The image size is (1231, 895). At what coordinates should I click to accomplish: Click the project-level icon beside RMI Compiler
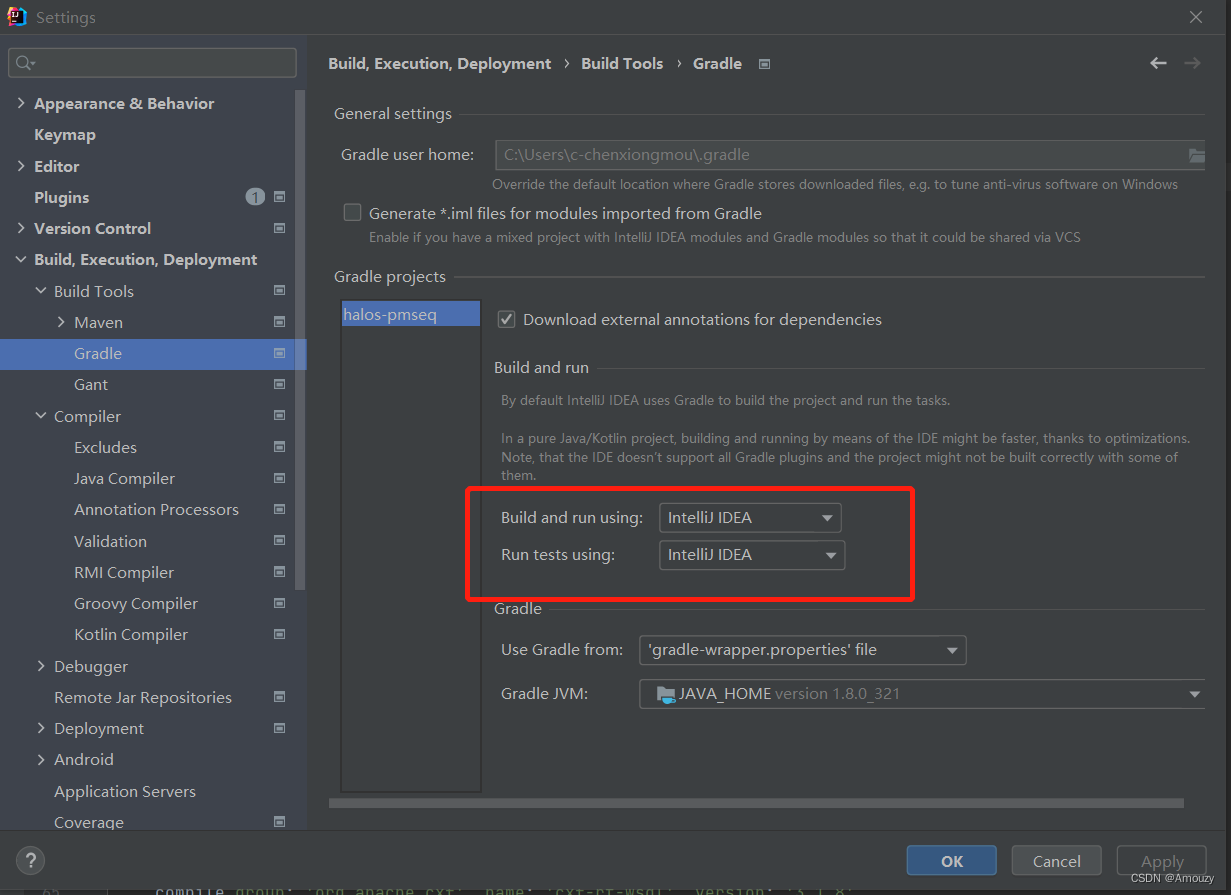(280, 572)
